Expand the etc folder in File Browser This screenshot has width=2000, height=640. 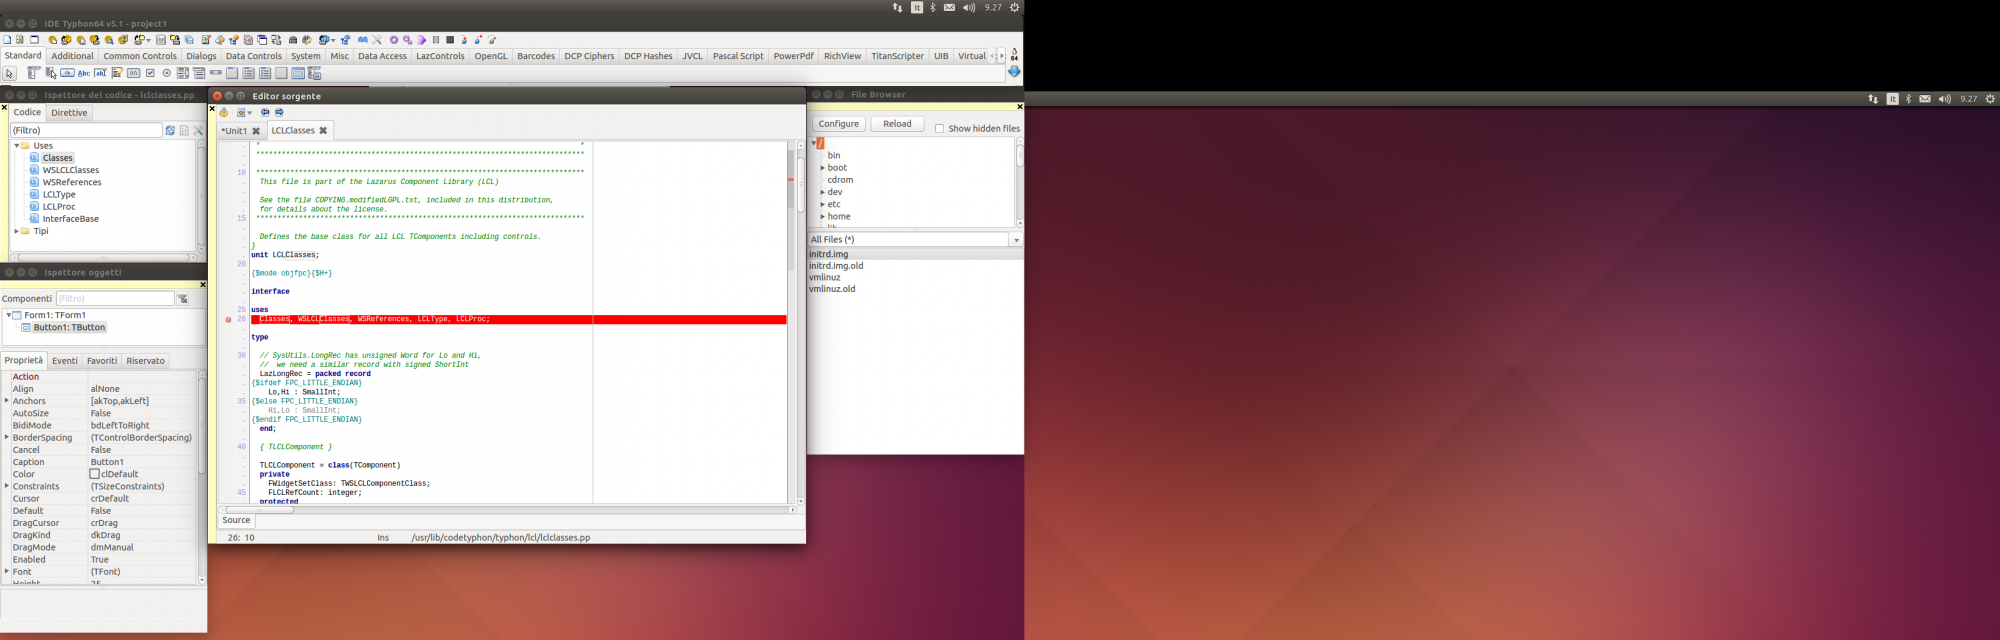click(x=822, y=204)
